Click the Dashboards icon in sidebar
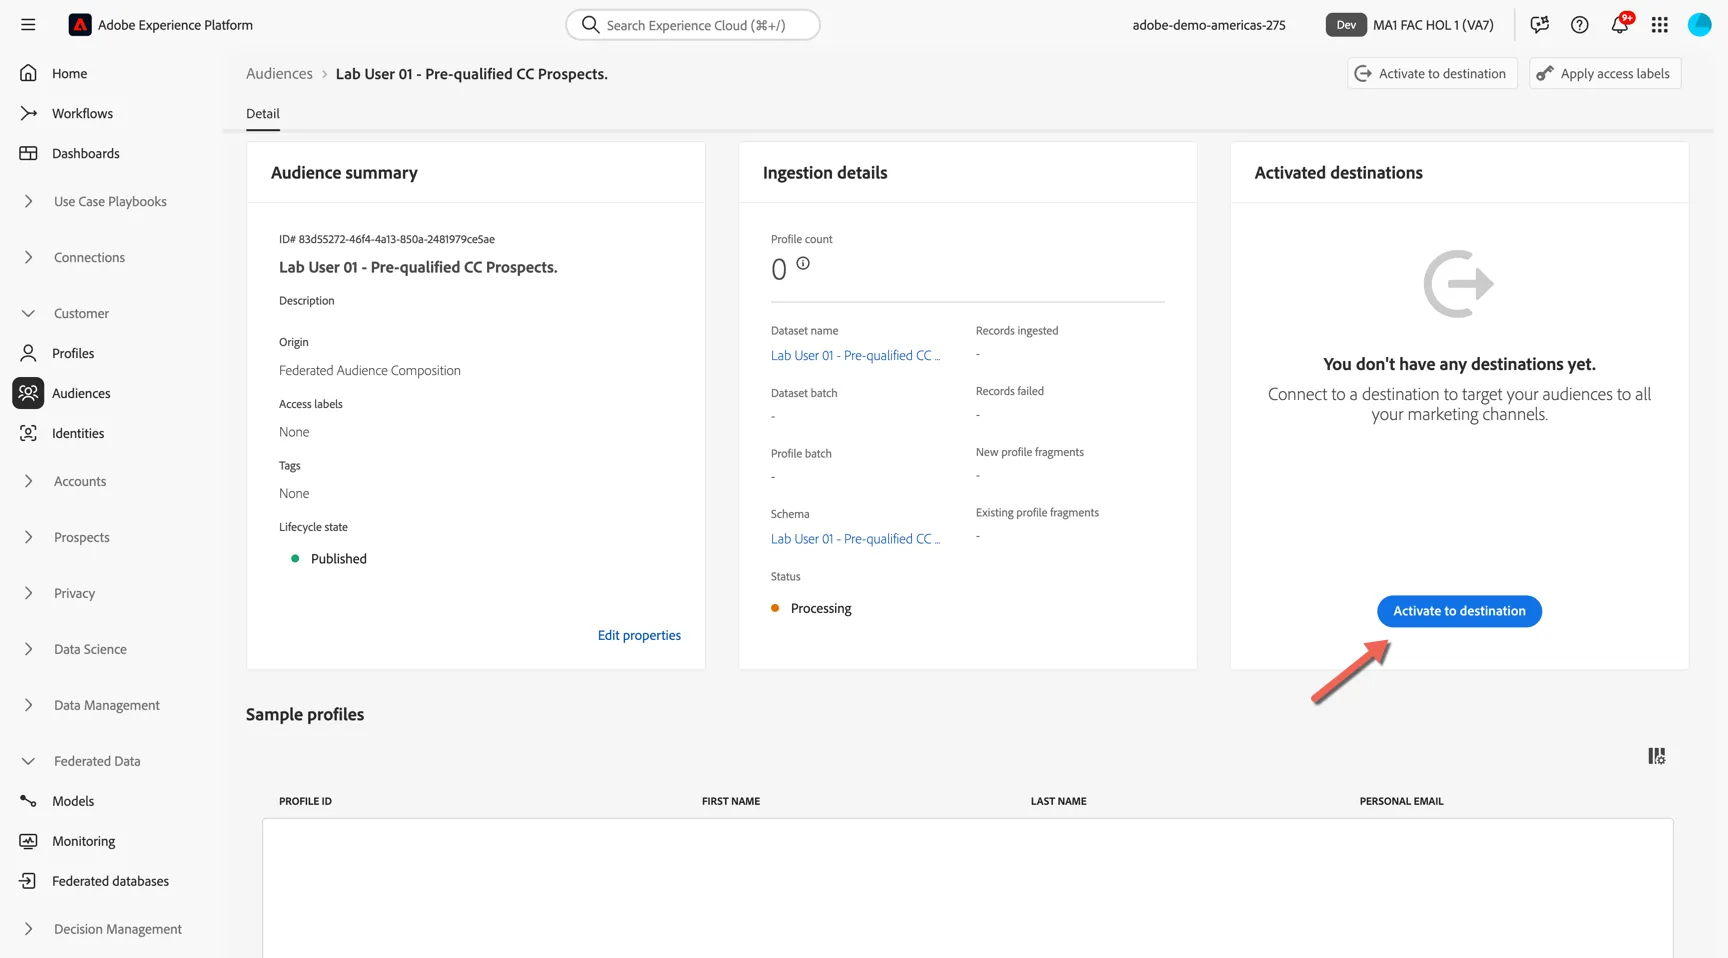Image resolution: width=1728 pixels, height=958 pixels. click(28, 153)
